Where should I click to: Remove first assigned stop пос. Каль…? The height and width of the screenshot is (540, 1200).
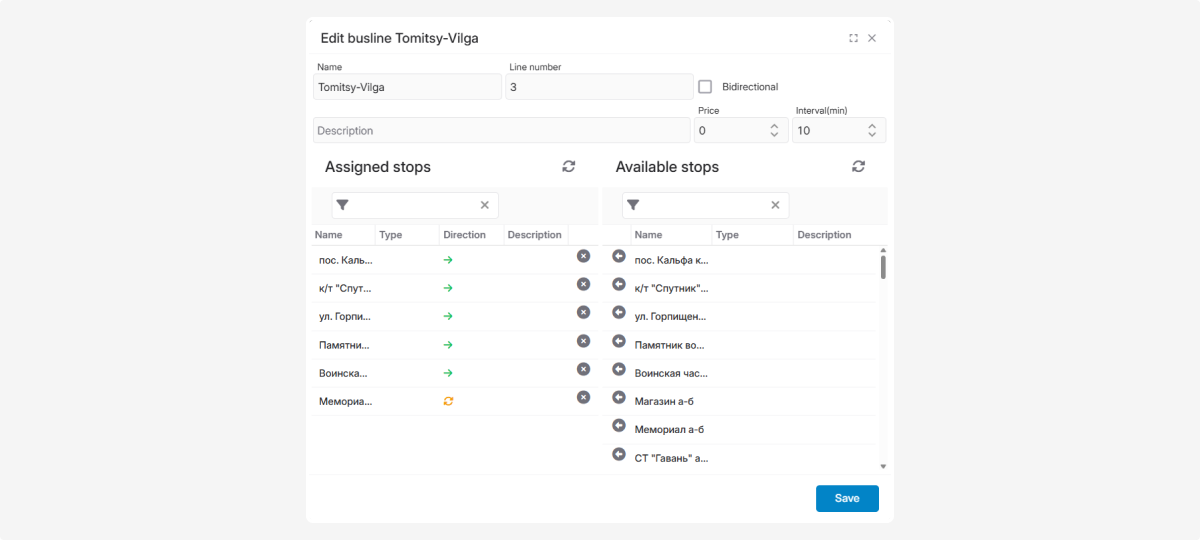click(584, 256)
